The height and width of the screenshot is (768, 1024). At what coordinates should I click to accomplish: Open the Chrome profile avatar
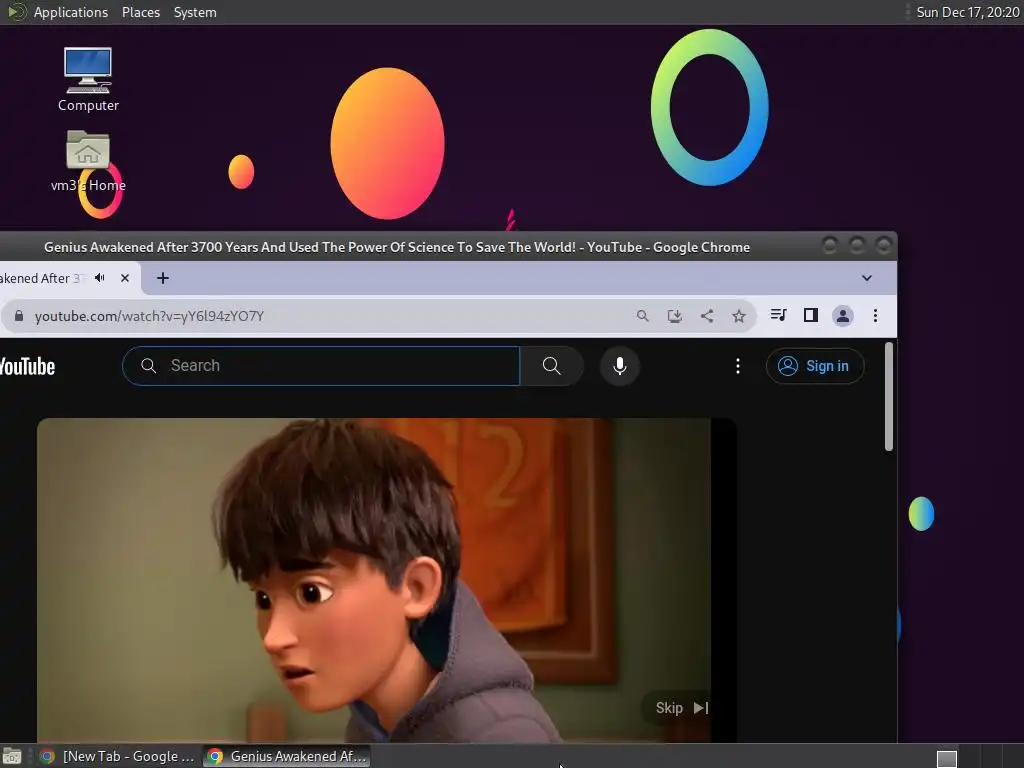click(x=842, y=316)
